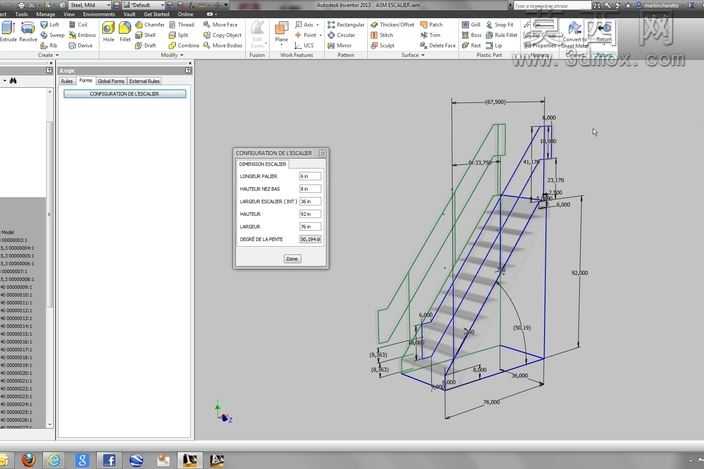The height and width of the screenshot is (469, 704).
Task: Select the Thread tool
Action: [181, 25]
